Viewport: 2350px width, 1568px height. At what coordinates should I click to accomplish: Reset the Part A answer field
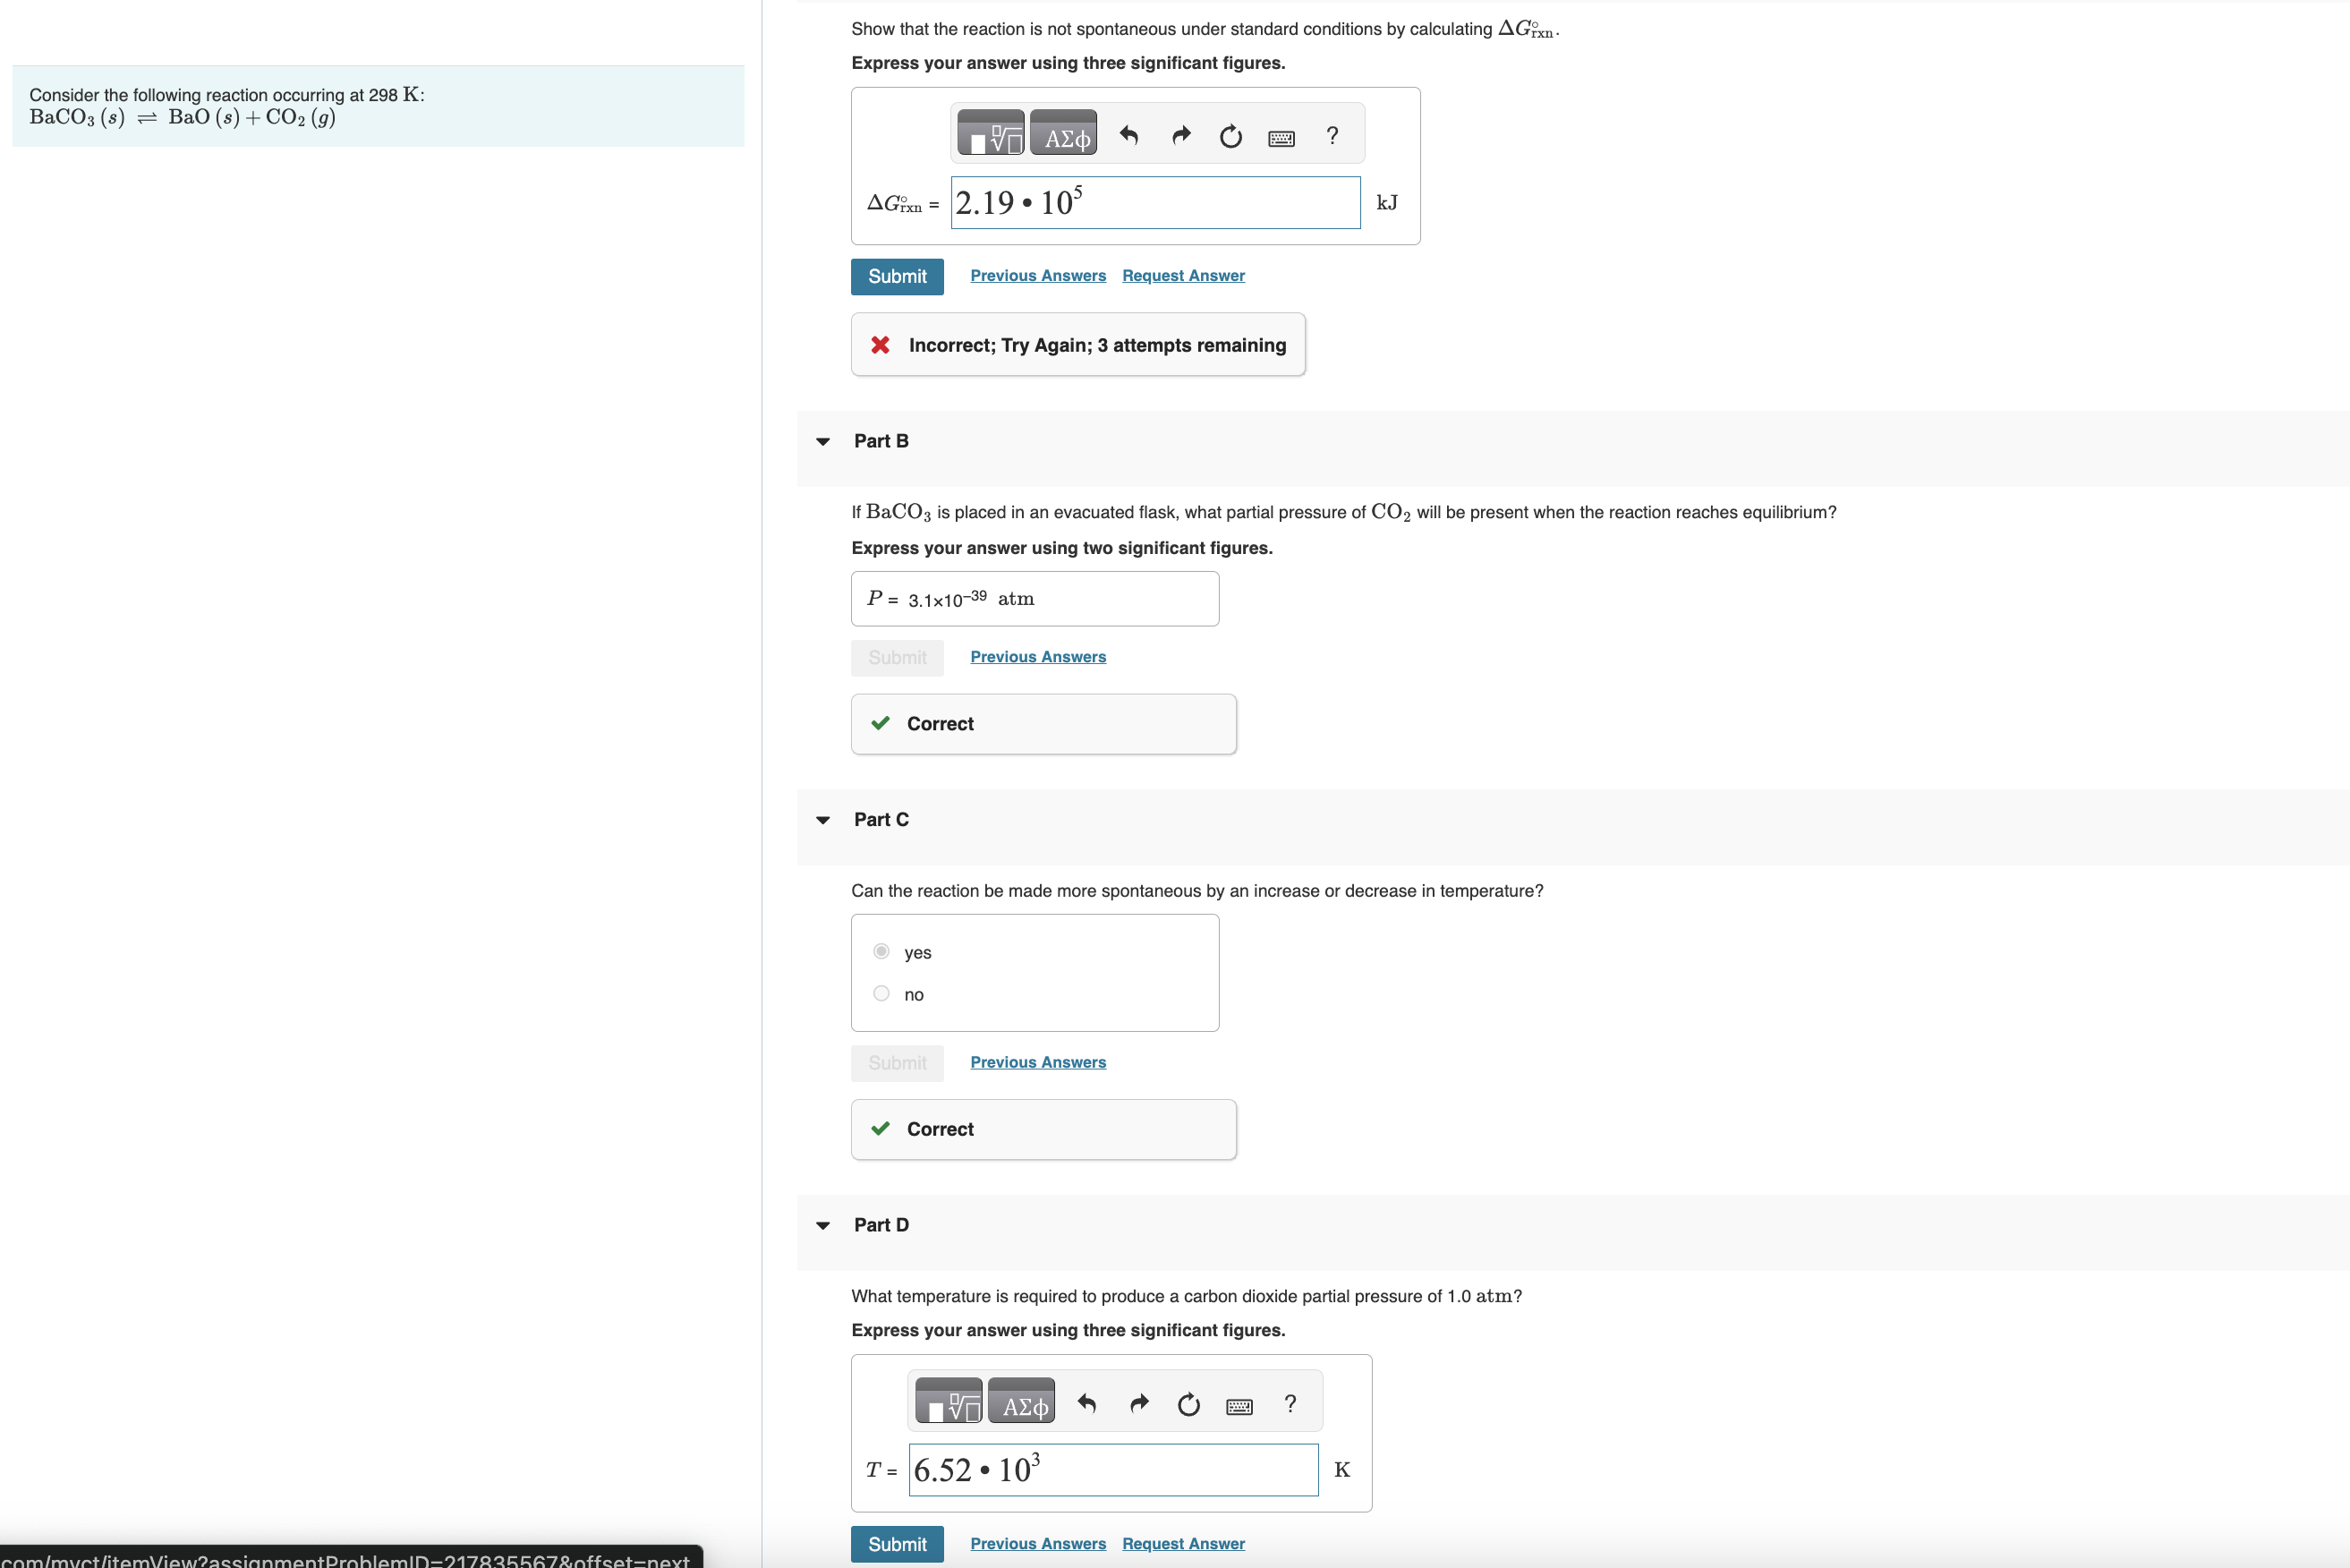tap(1230, 136)
